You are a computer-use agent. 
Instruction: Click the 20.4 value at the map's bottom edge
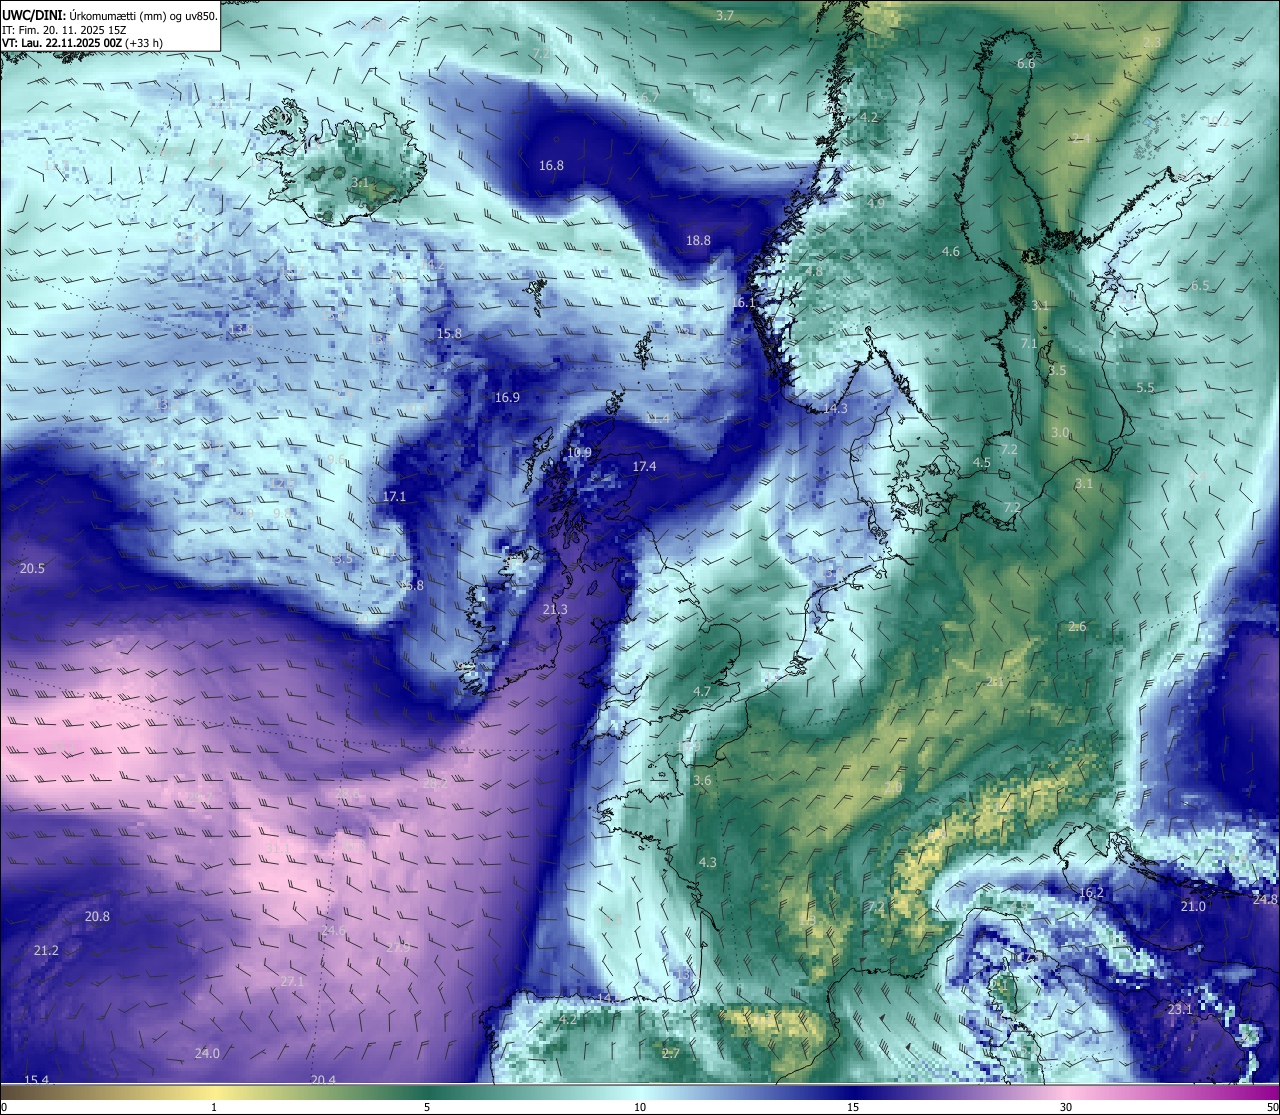(x=323, y=1079)
